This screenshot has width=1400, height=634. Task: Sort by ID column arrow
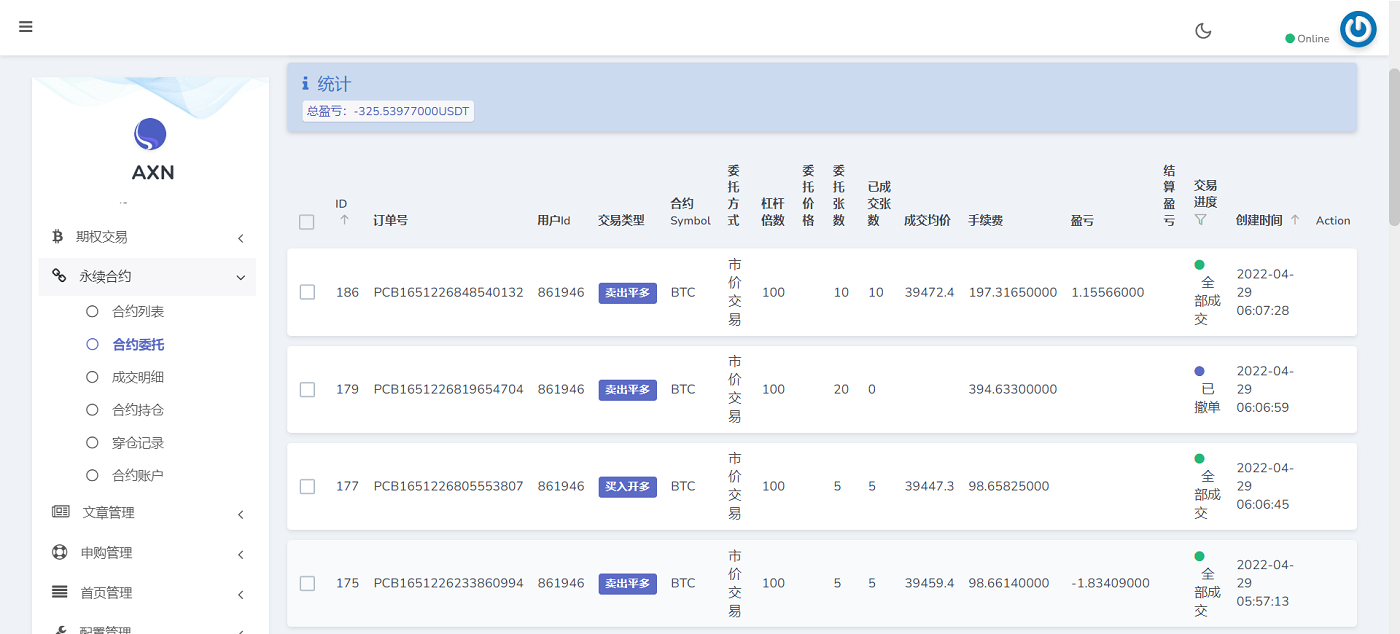tap(344, 220)
